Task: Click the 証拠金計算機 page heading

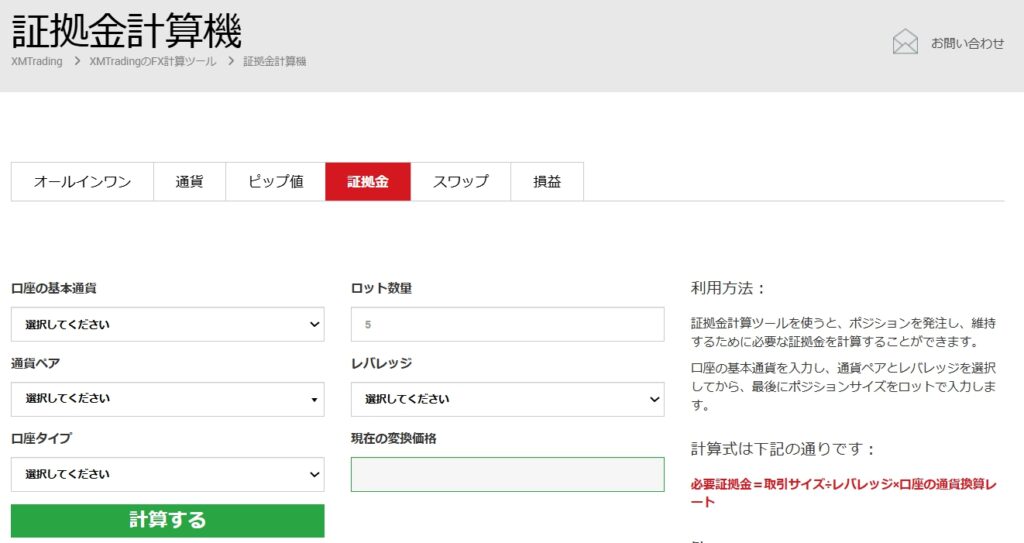Action: [x=127, y=31]
